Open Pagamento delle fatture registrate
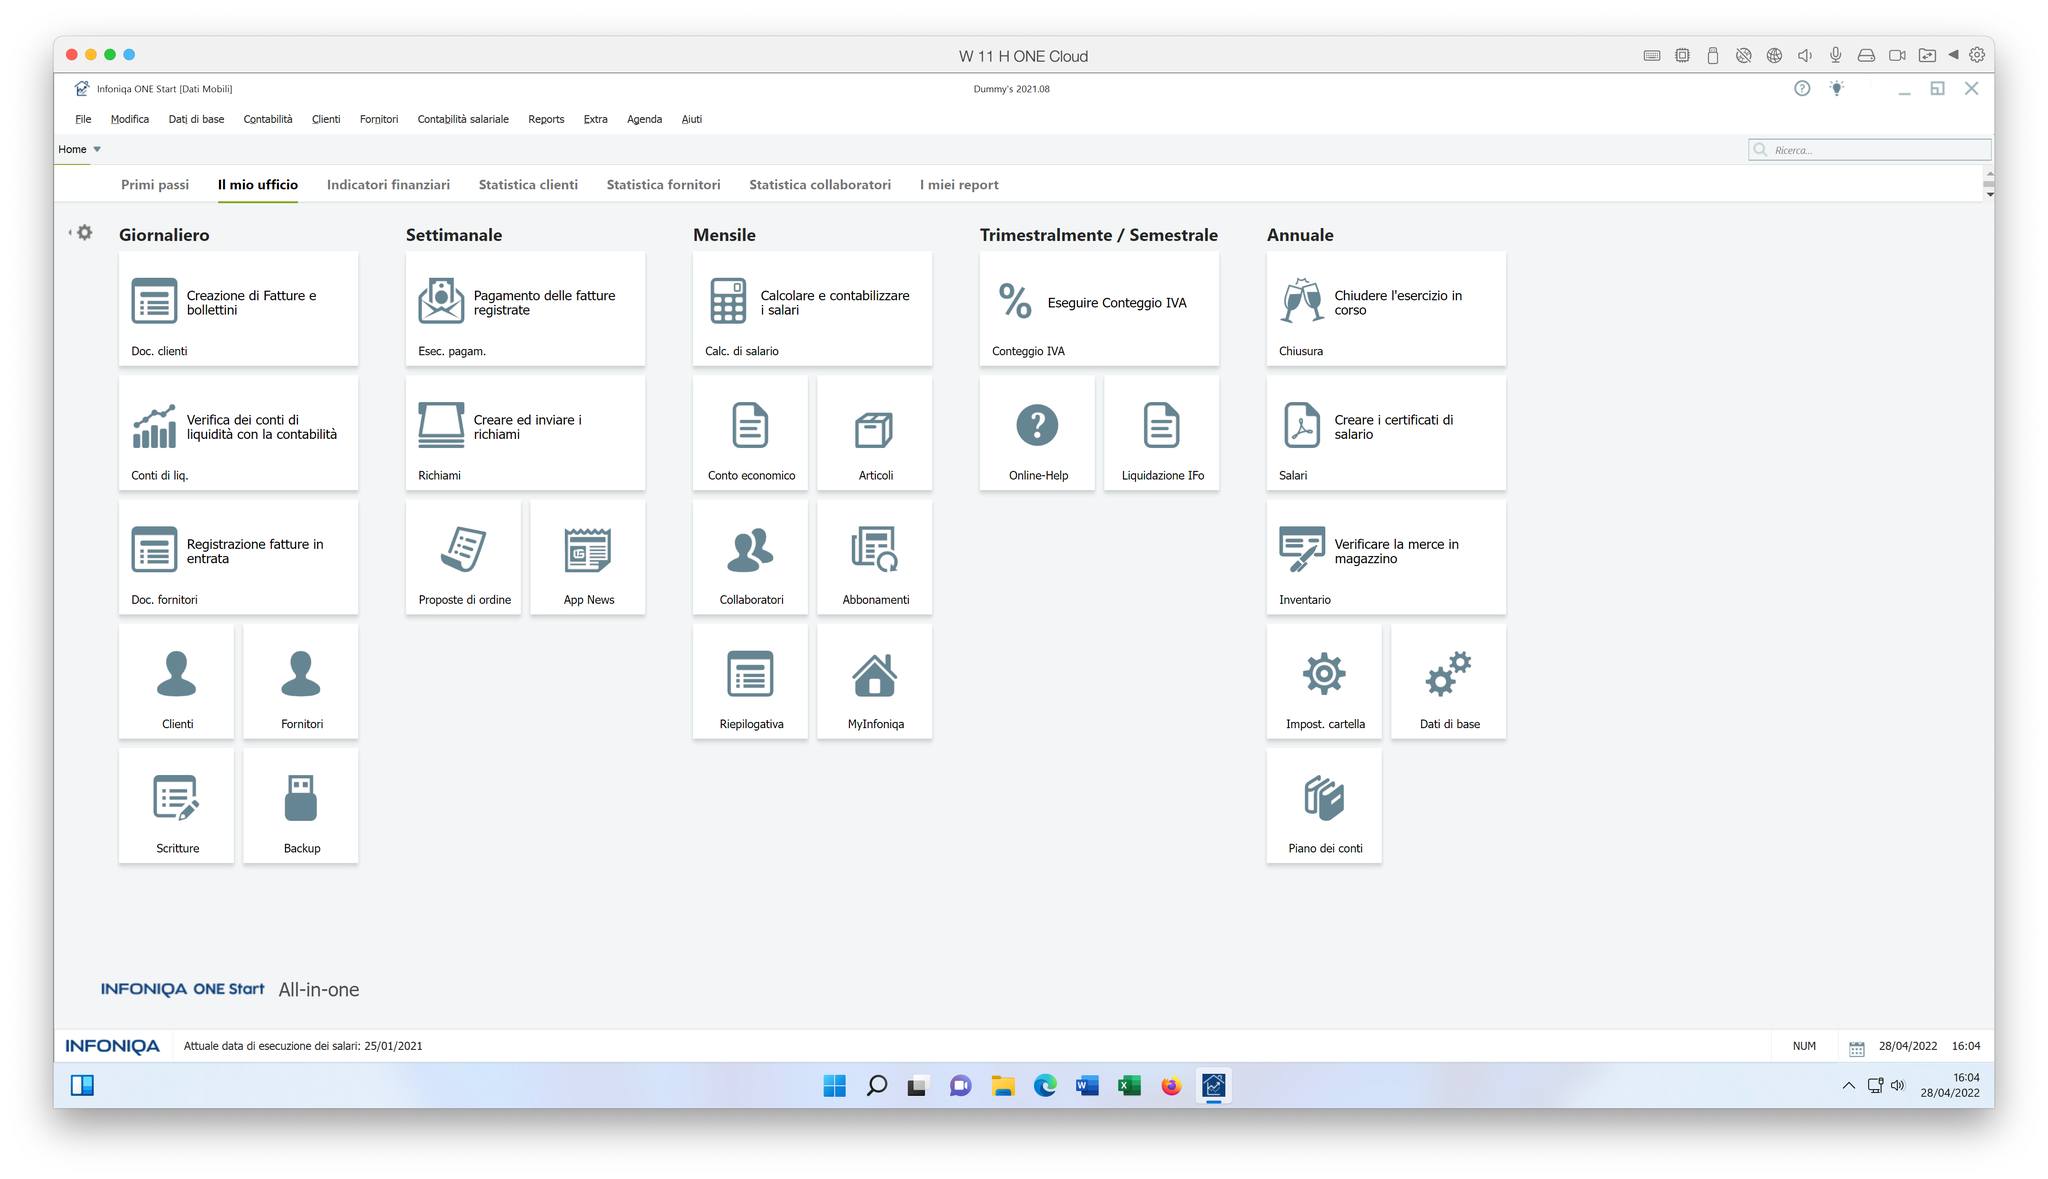 pyautogui.click(x=525, y=308)
